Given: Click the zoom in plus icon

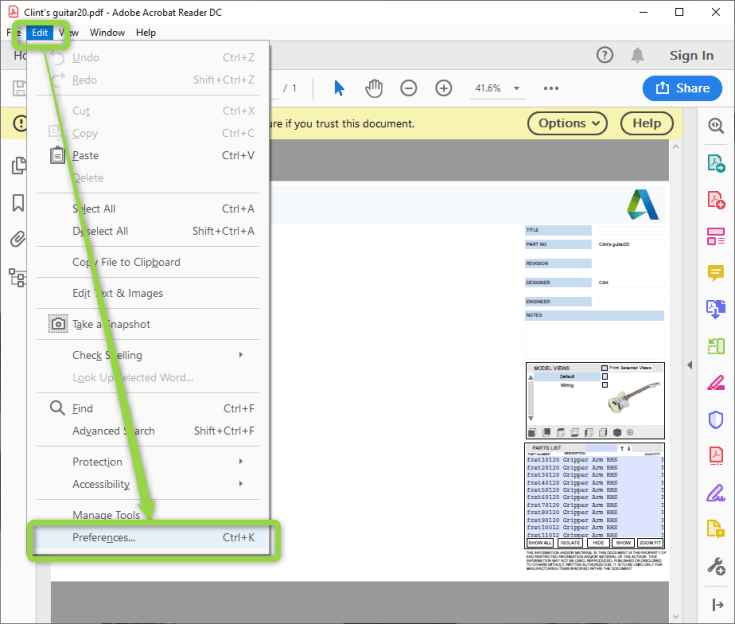Looking at the screenshot, I should 443,88.
